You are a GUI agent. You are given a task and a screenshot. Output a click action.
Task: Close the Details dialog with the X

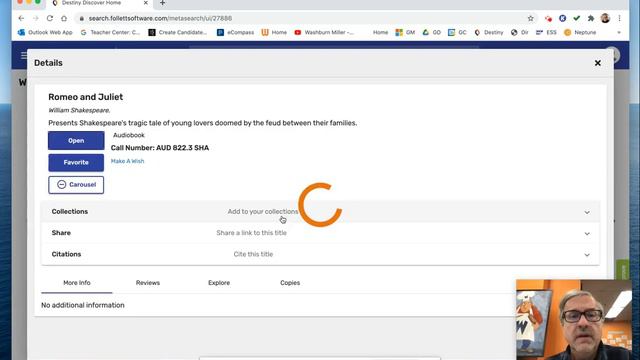pos(598,63)
